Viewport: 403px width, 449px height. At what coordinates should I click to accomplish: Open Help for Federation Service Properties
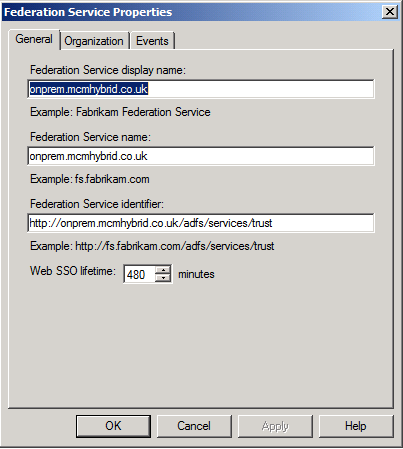coord(356,426)
